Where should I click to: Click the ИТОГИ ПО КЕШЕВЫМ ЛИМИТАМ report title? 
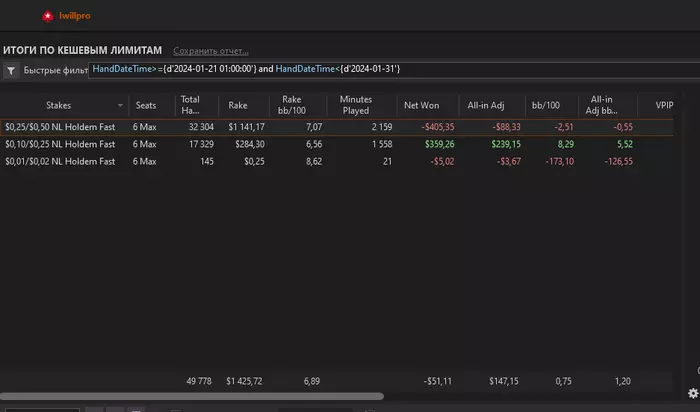(x=82, y=50)
